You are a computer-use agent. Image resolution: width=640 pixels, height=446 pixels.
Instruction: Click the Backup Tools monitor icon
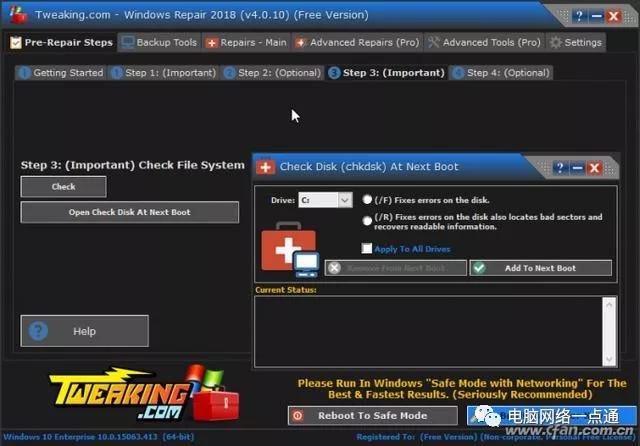coord(128,42)
